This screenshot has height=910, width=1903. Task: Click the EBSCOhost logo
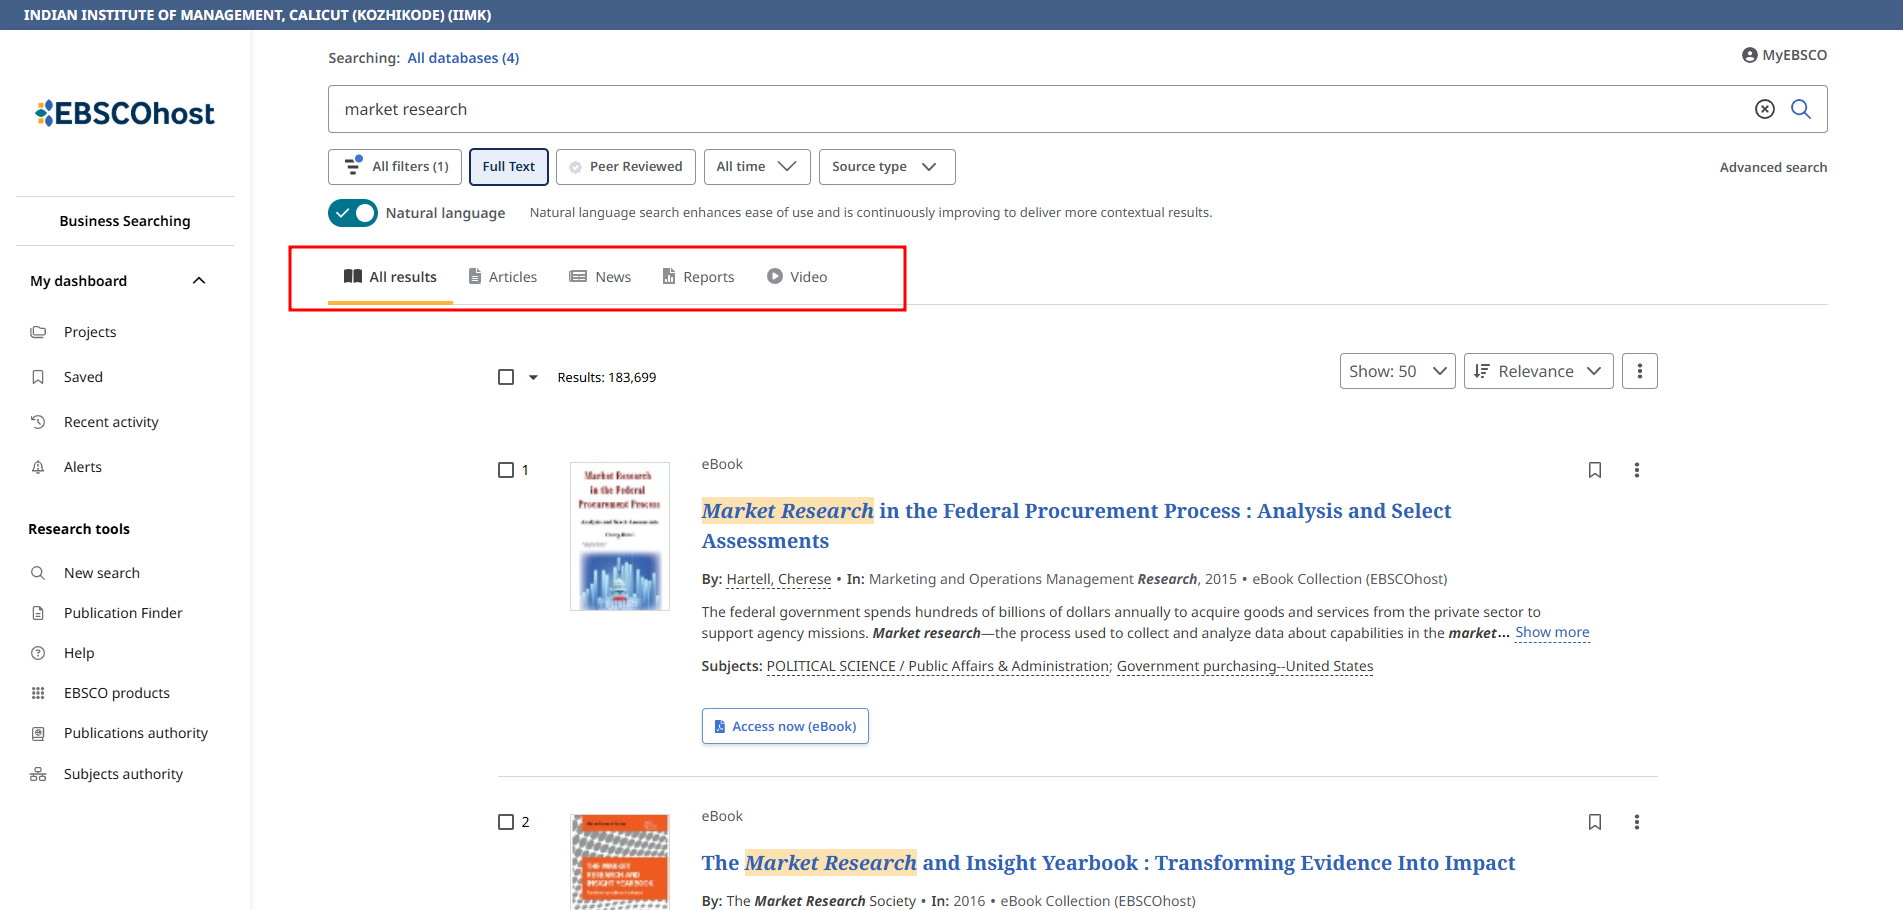coord(125,113)
